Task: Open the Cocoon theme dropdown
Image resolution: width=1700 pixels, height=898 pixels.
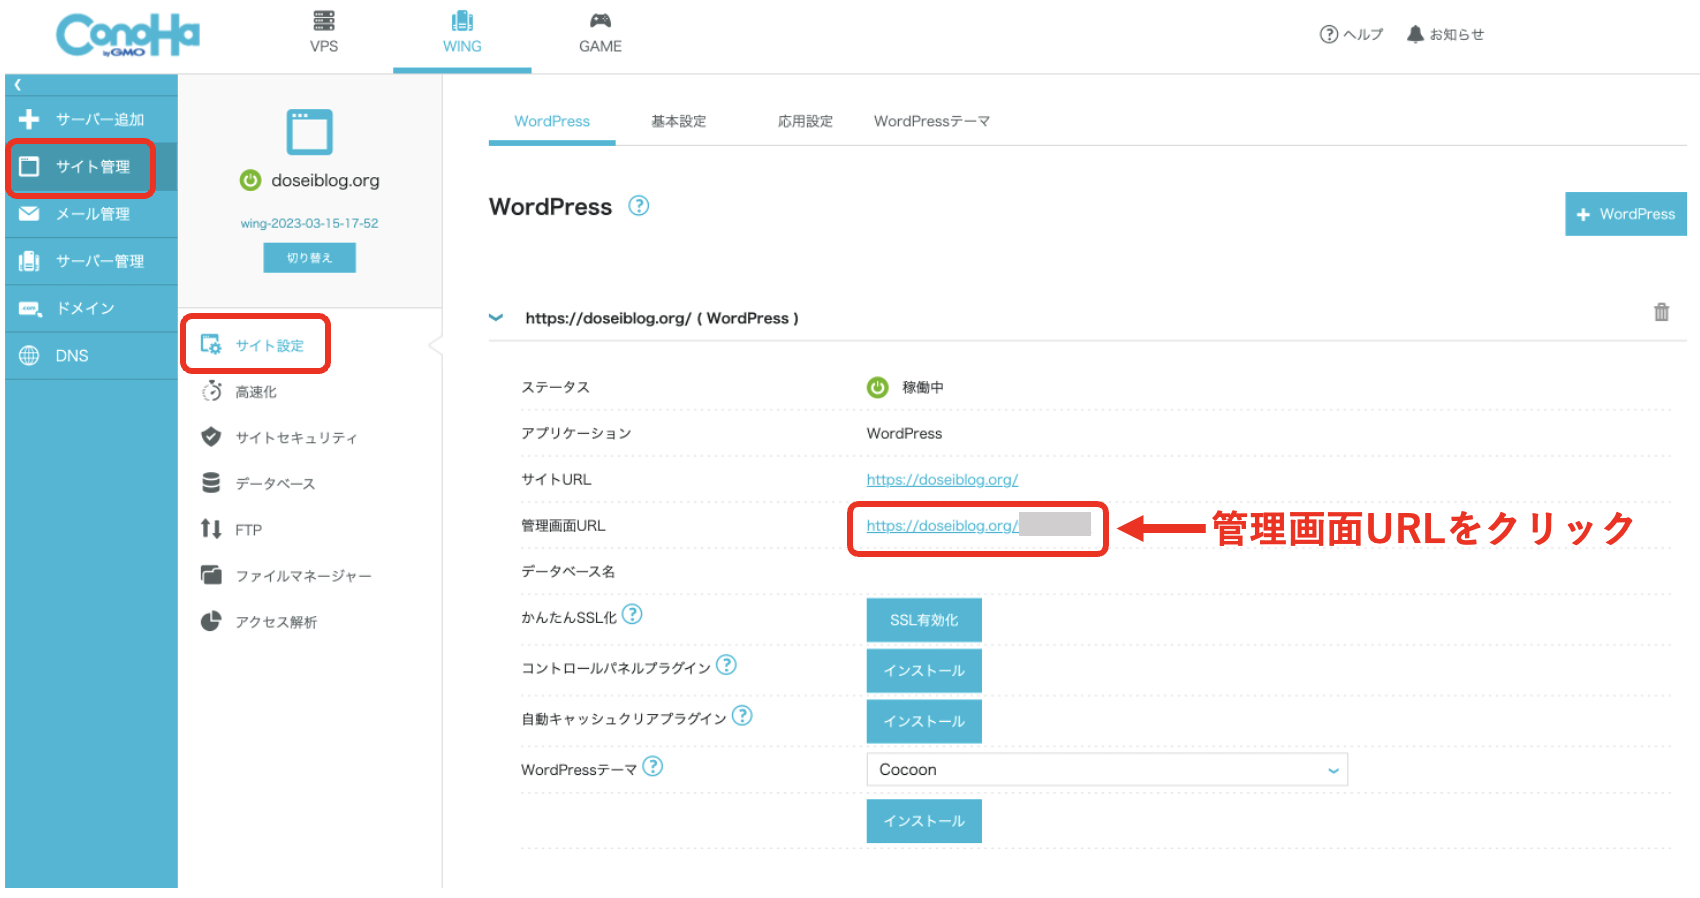Action: pos(1107,770)
